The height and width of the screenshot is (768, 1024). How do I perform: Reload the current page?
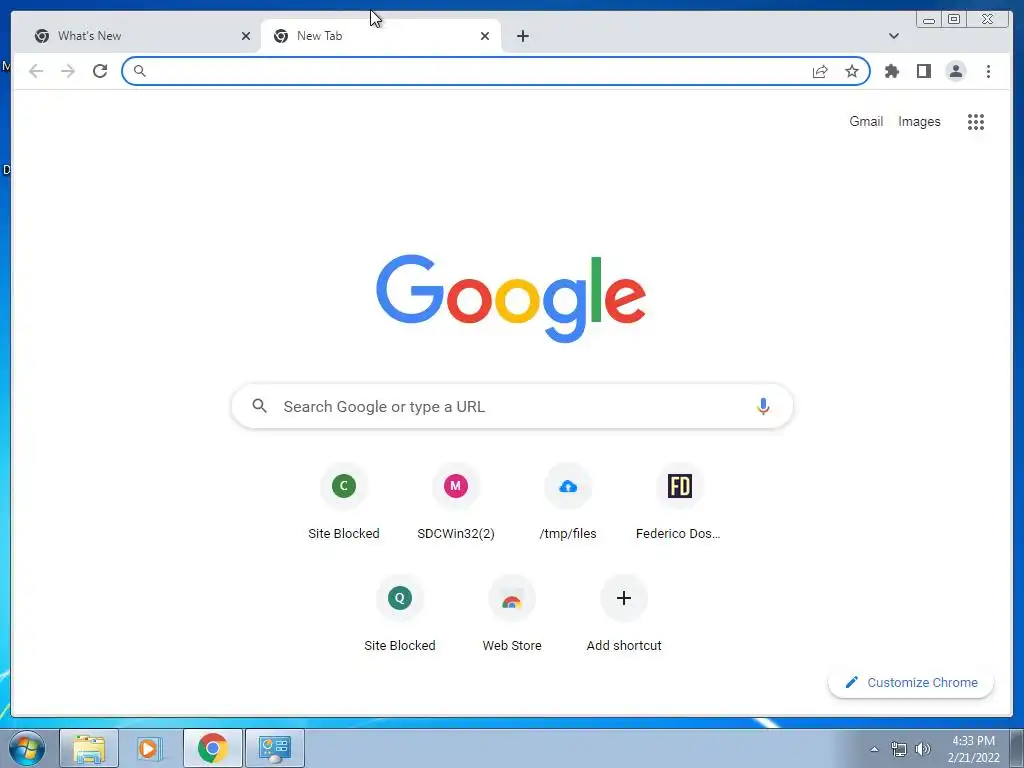tap(100, 71)
